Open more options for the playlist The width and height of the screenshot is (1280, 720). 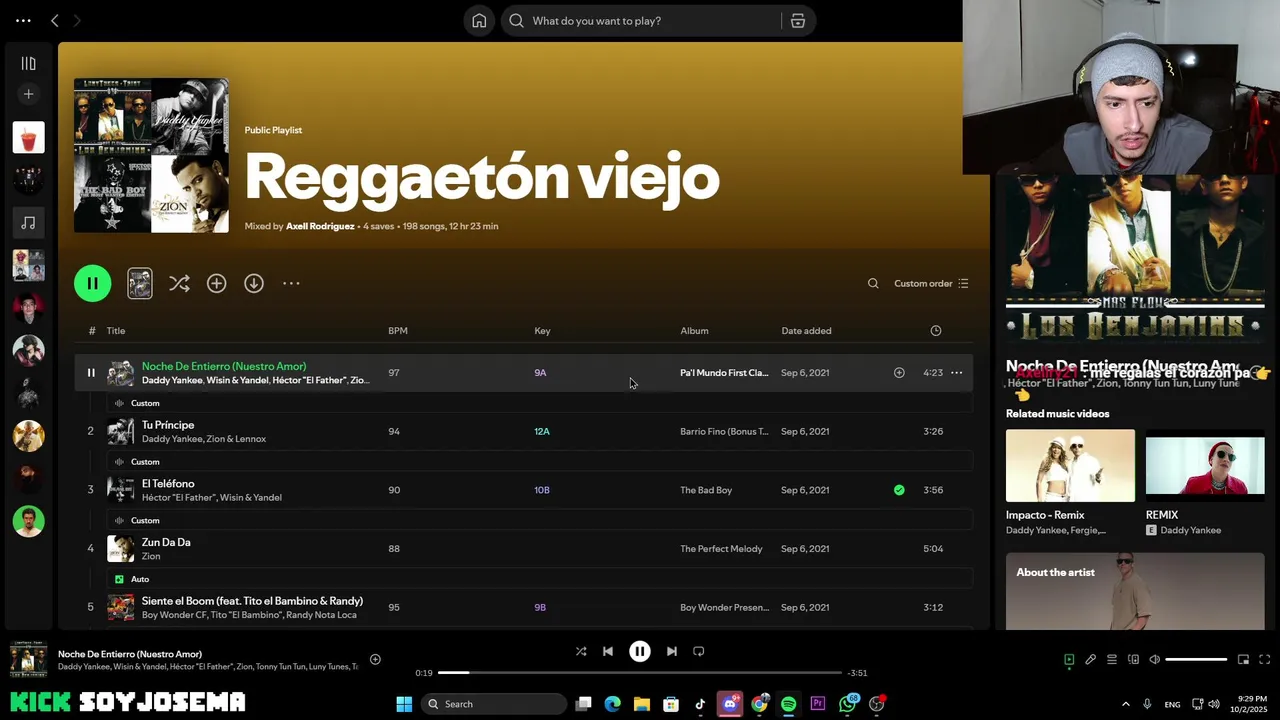291,283
